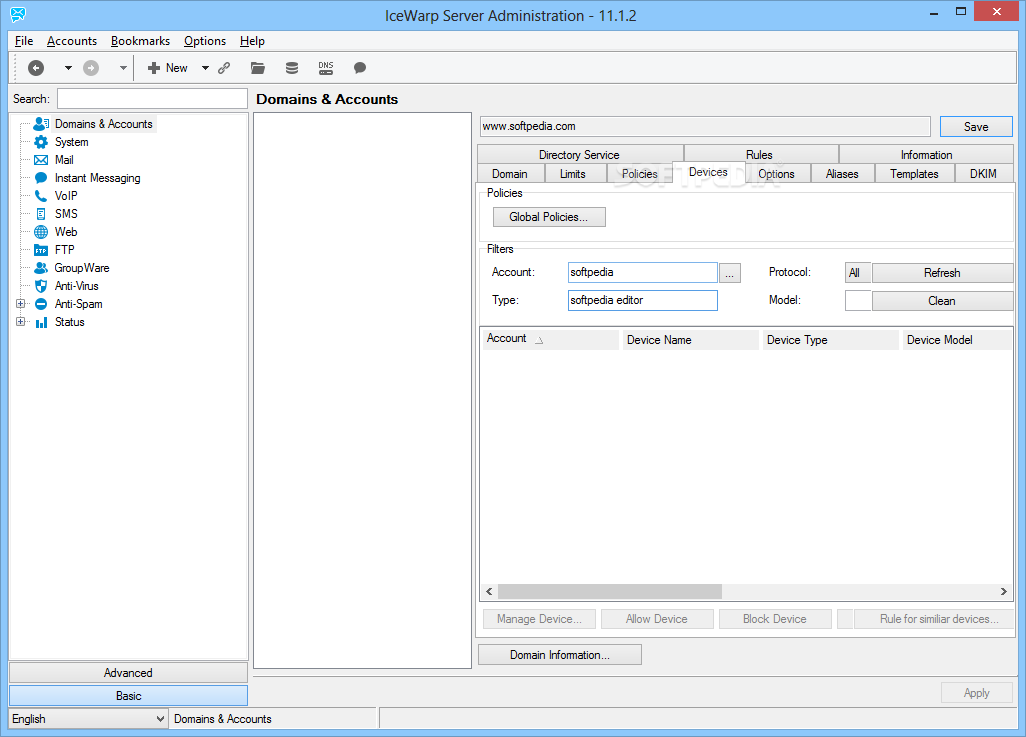Viewport: 1026px width, 737px height.
Task: Open the File menu
Action: click(x=24, y=41)
